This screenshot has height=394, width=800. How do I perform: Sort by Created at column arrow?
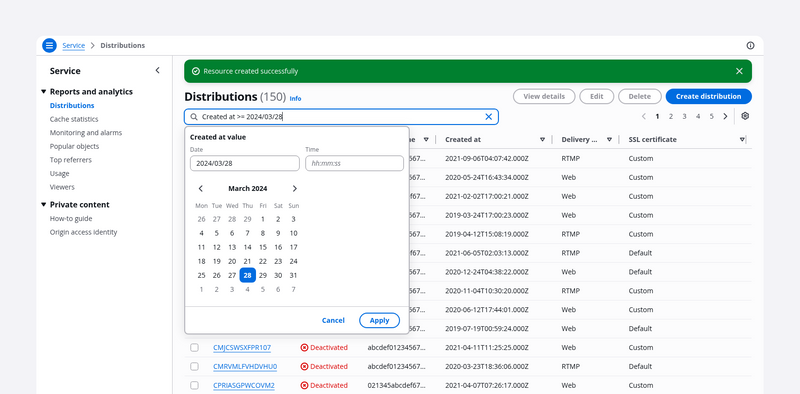point(542,139)
